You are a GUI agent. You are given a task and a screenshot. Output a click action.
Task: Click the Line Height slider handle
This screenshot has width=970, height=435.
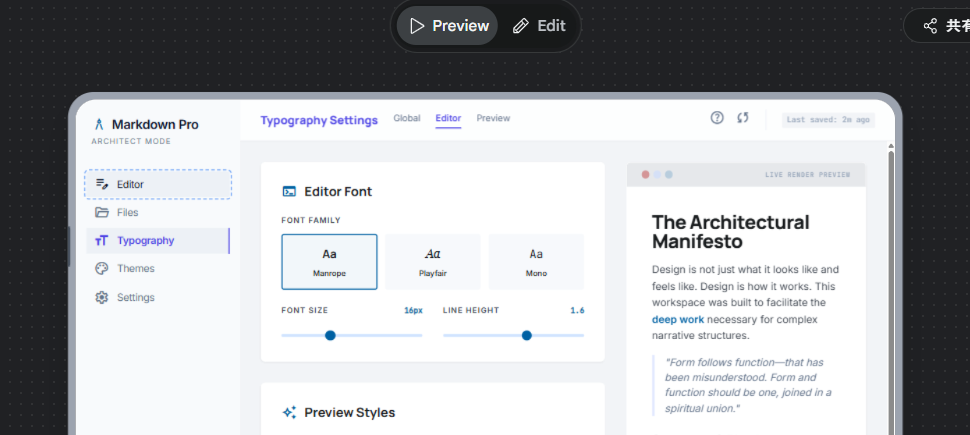[527, 335]
